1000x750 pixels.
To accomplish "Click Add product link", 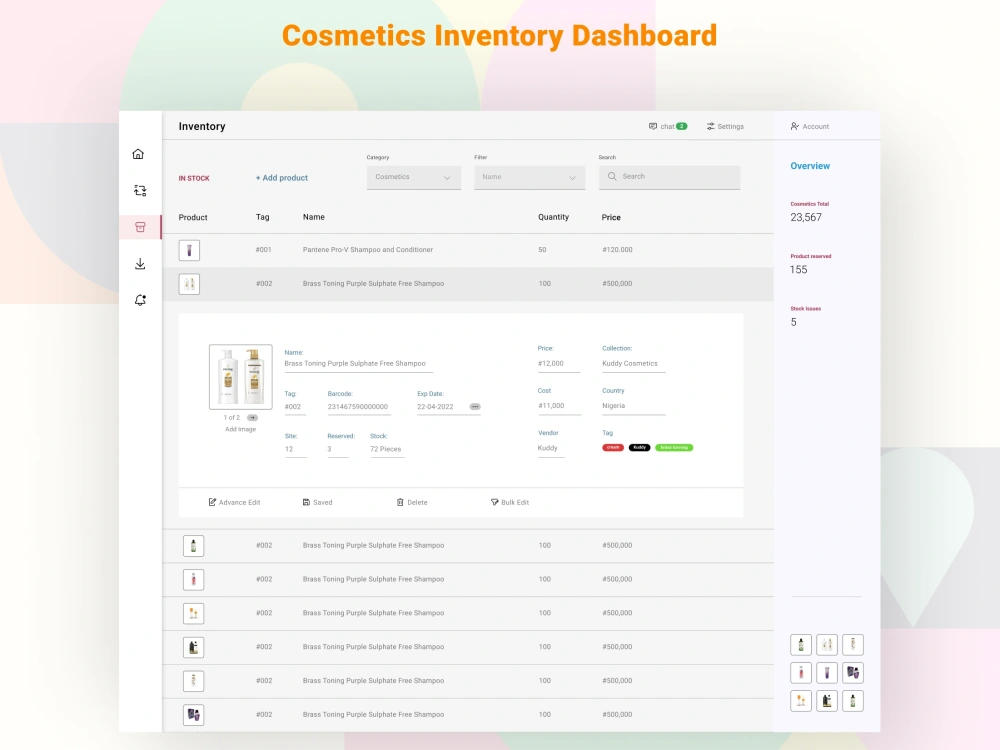I will coord(282,178).
